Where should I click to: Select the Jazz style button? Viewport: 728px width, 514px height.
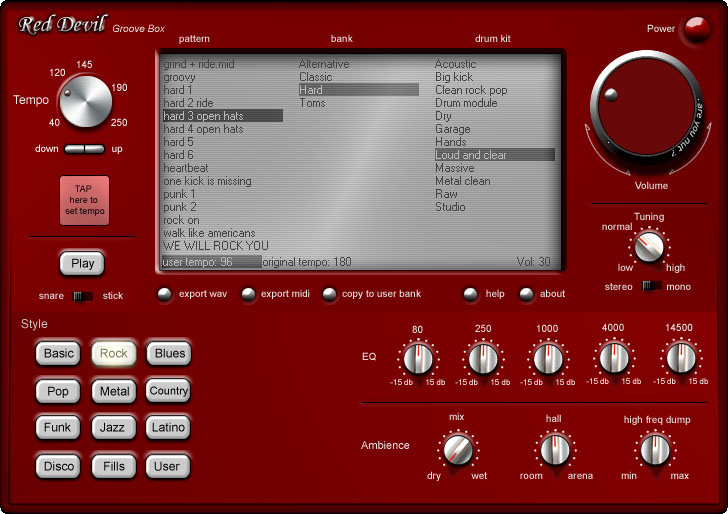[112, 427]
